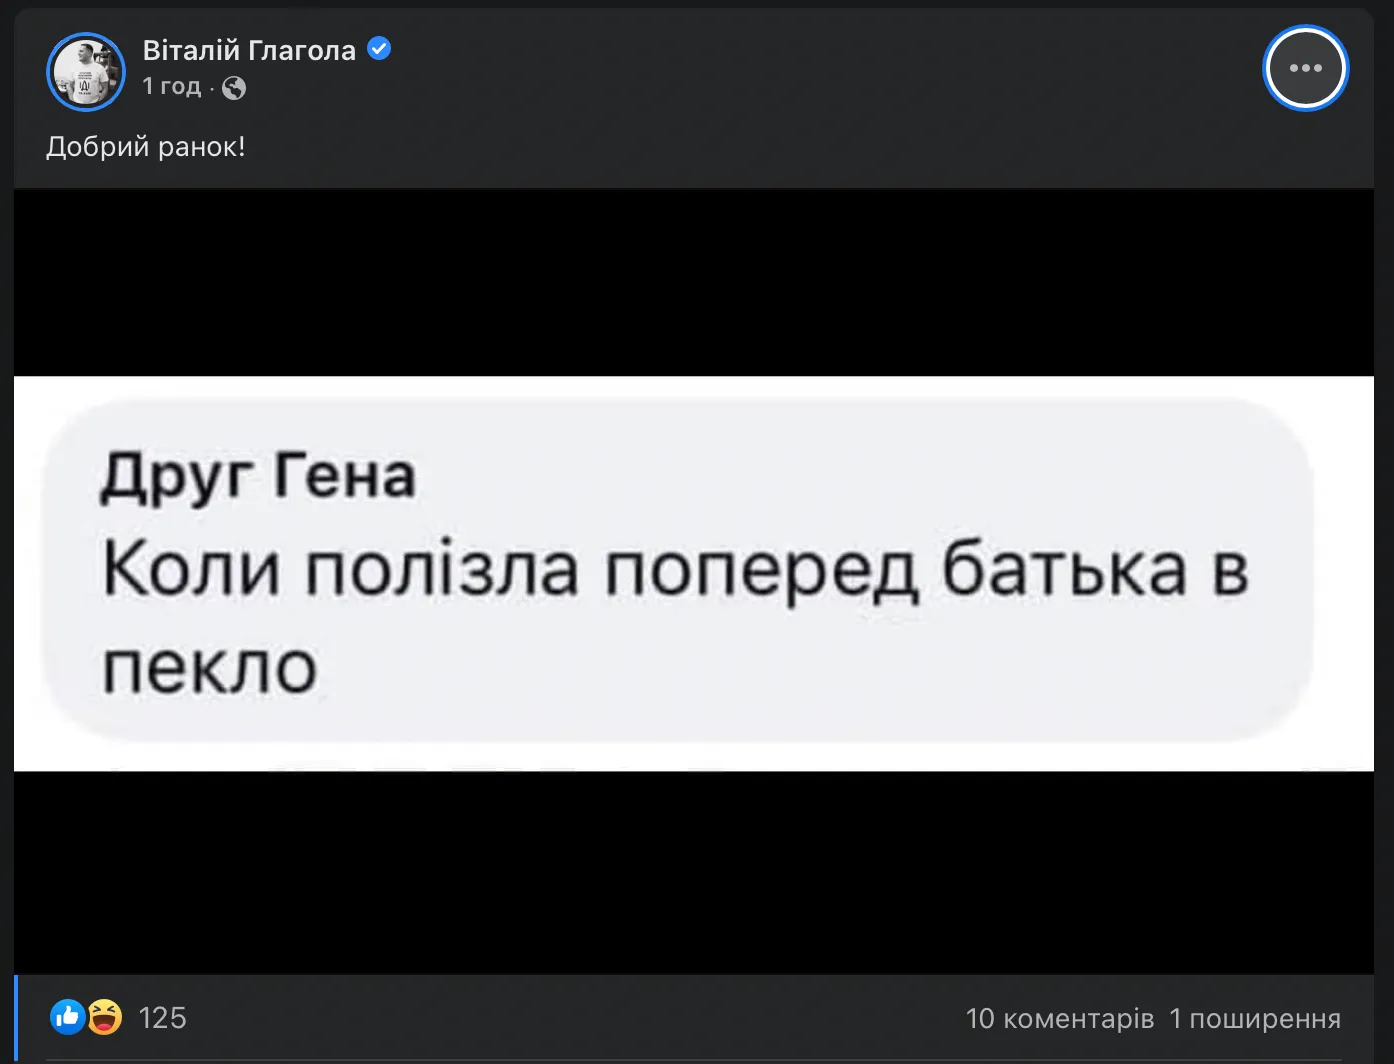This screenshot has width=1394, height=1064.
Task: Click the laughing Haha reaction emoji
Action: click(x=104, y=1017)
